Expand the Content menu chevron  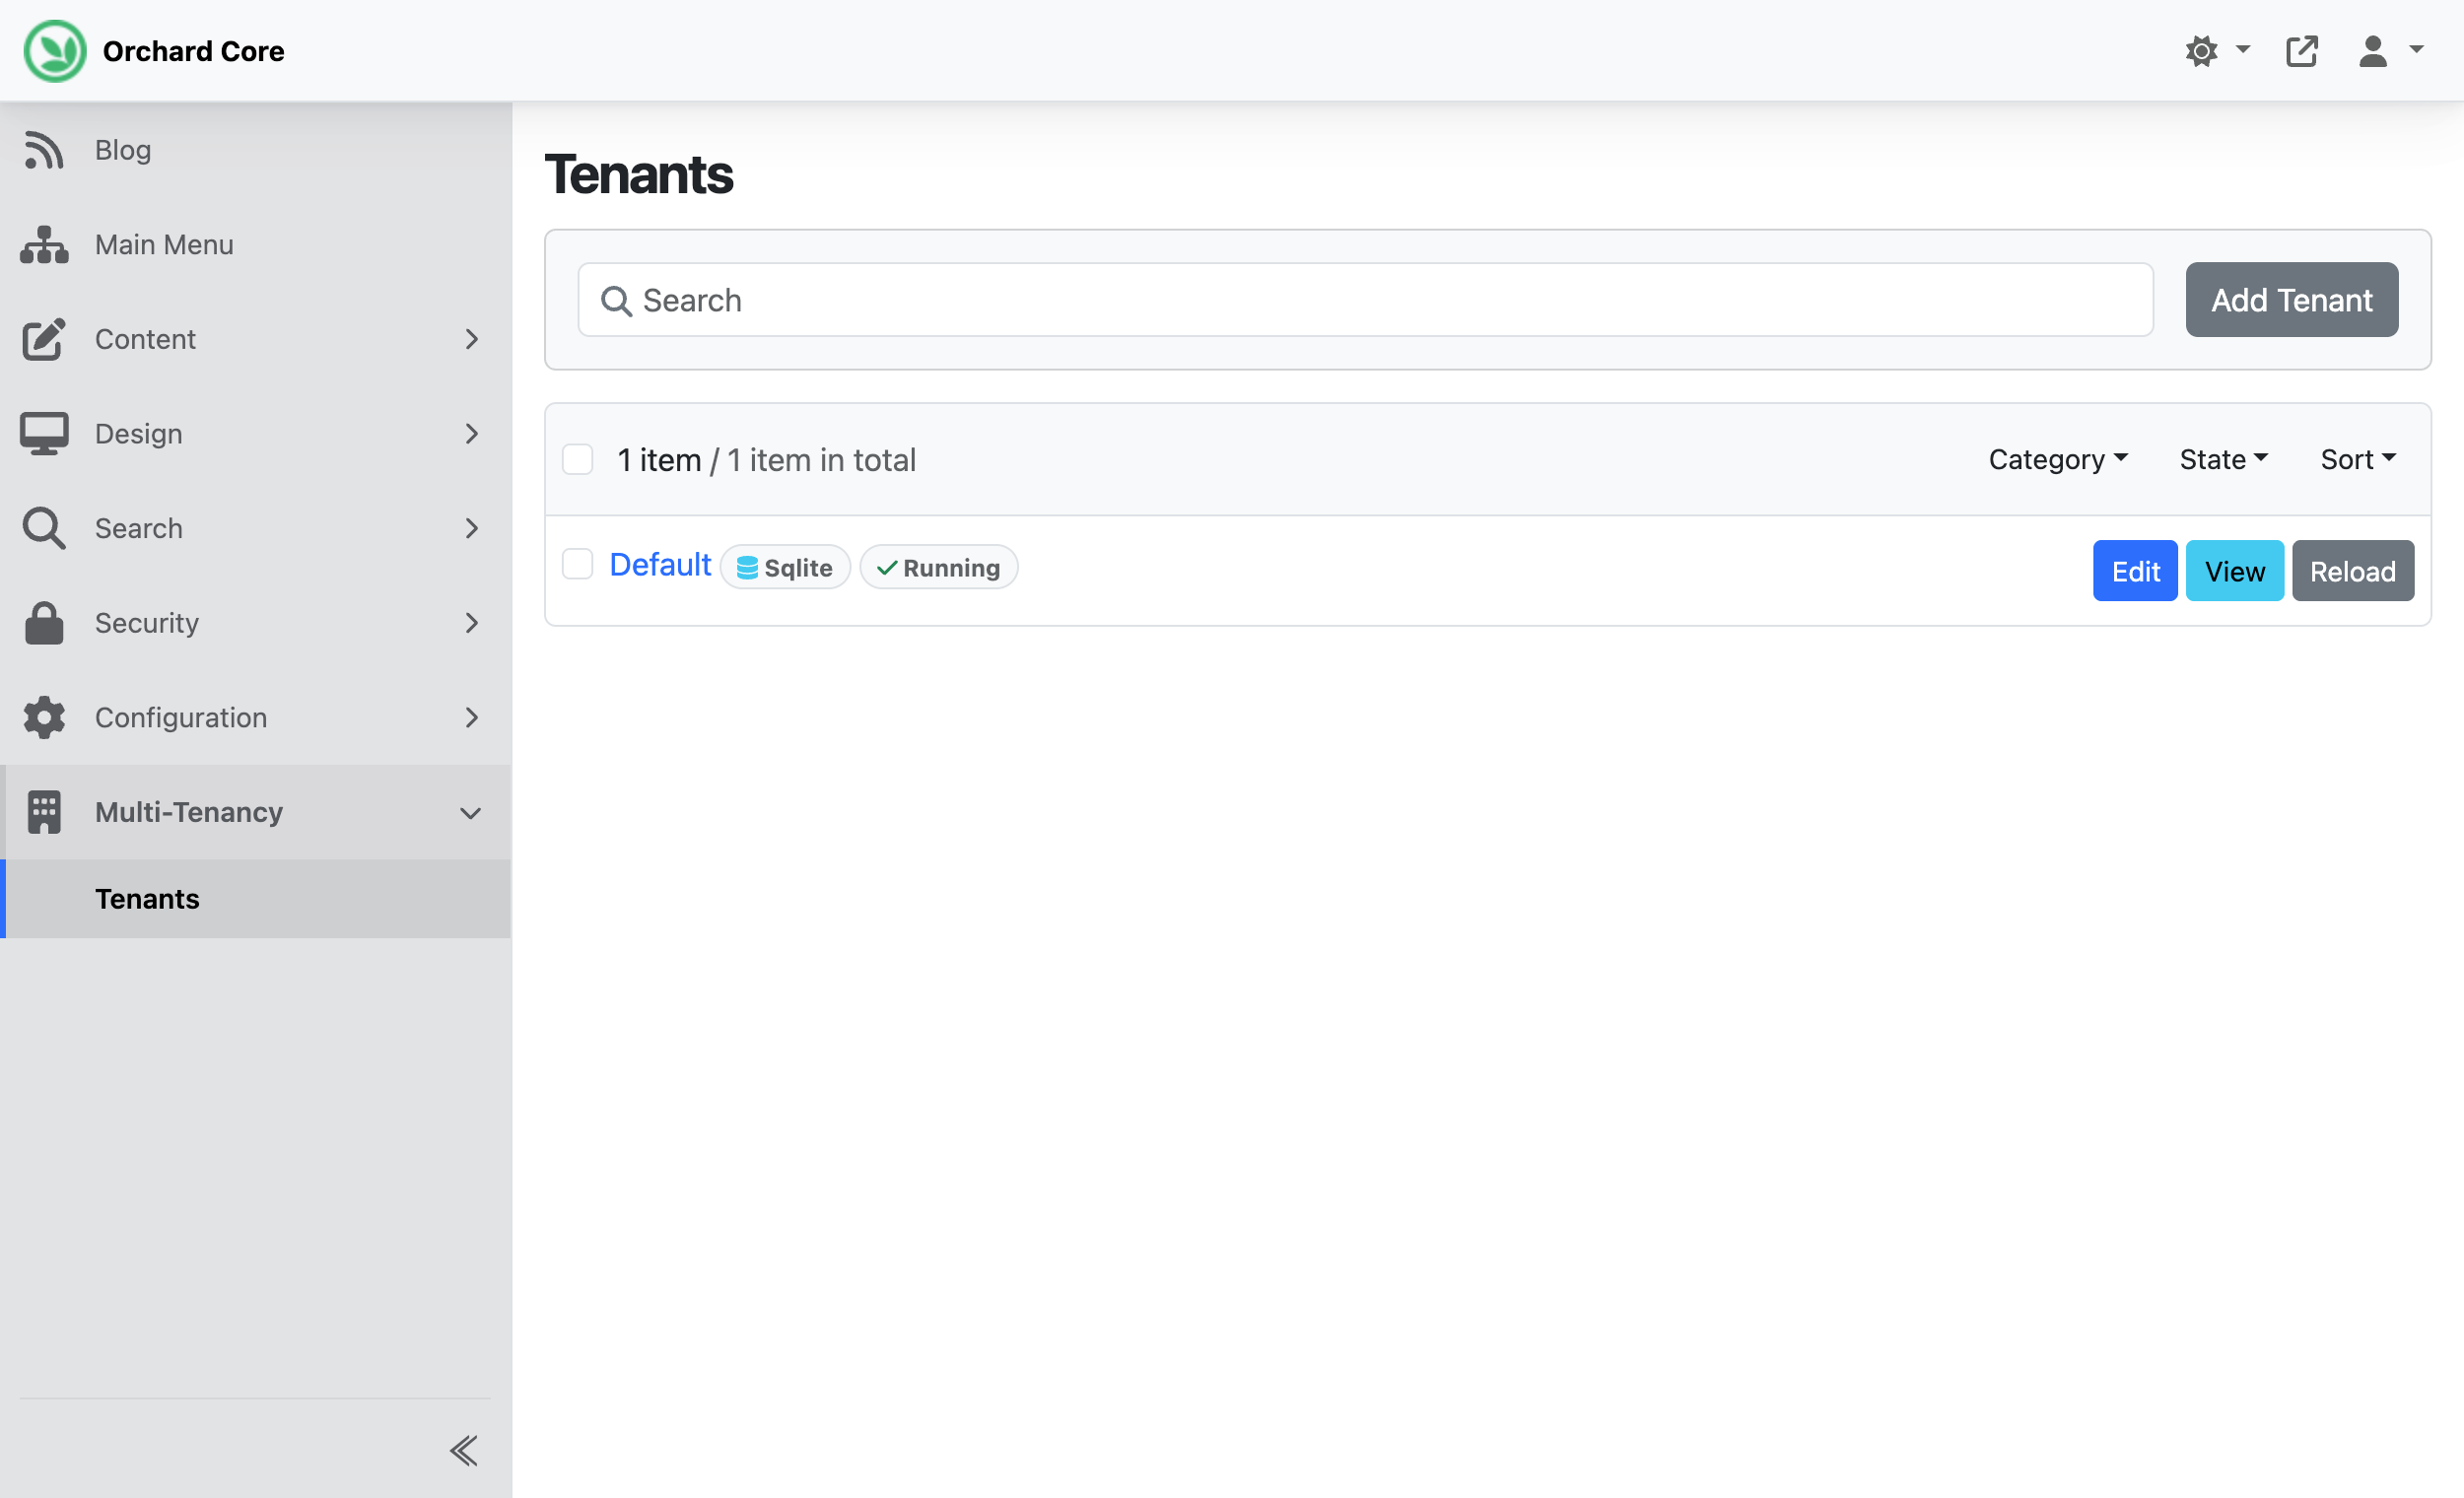tap(472, 339)
